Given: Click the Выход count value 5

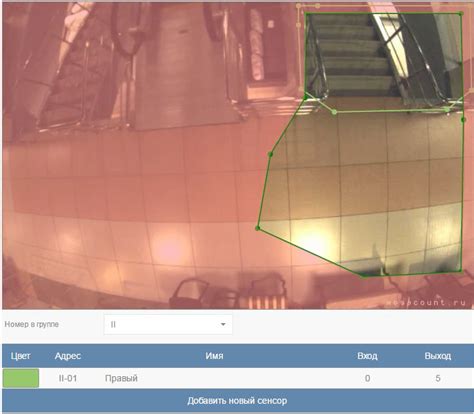Looking at the screenshot, I should click(x=438, y=378).
